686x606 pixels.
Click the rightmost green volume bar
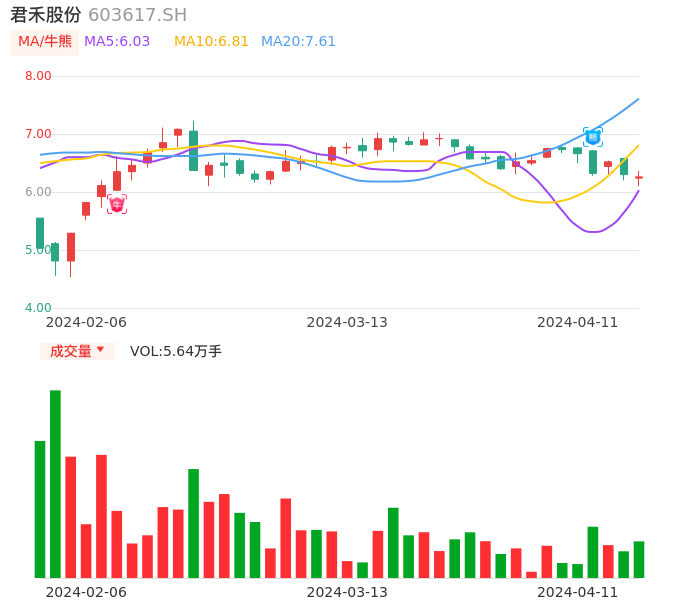(x=639, y=560)
